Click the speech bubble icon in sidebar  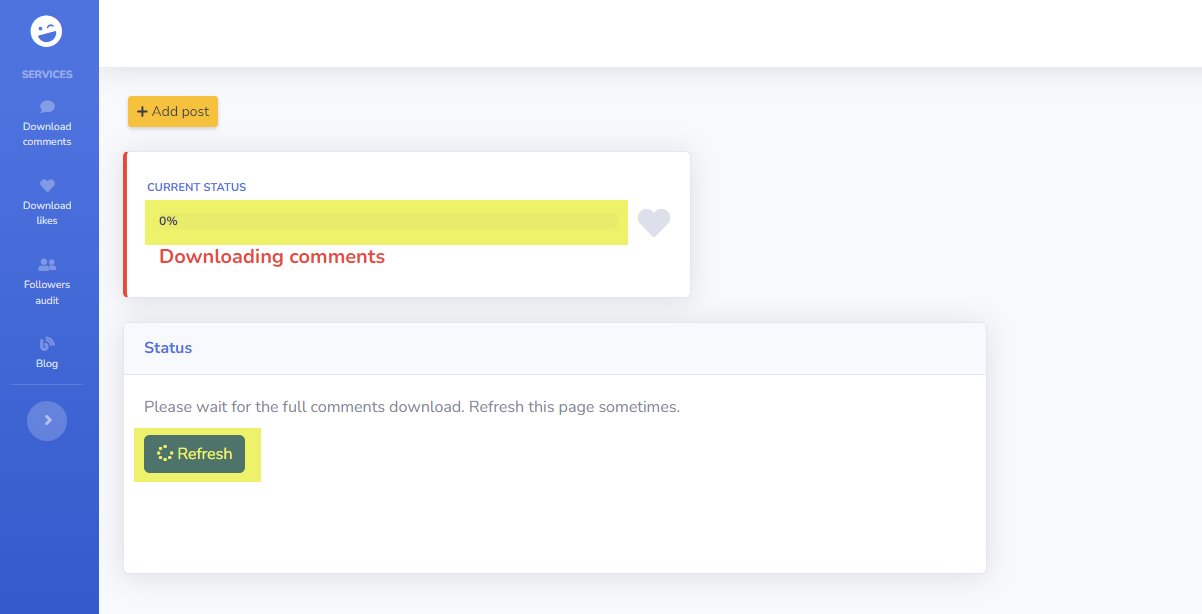click(47, 106)
